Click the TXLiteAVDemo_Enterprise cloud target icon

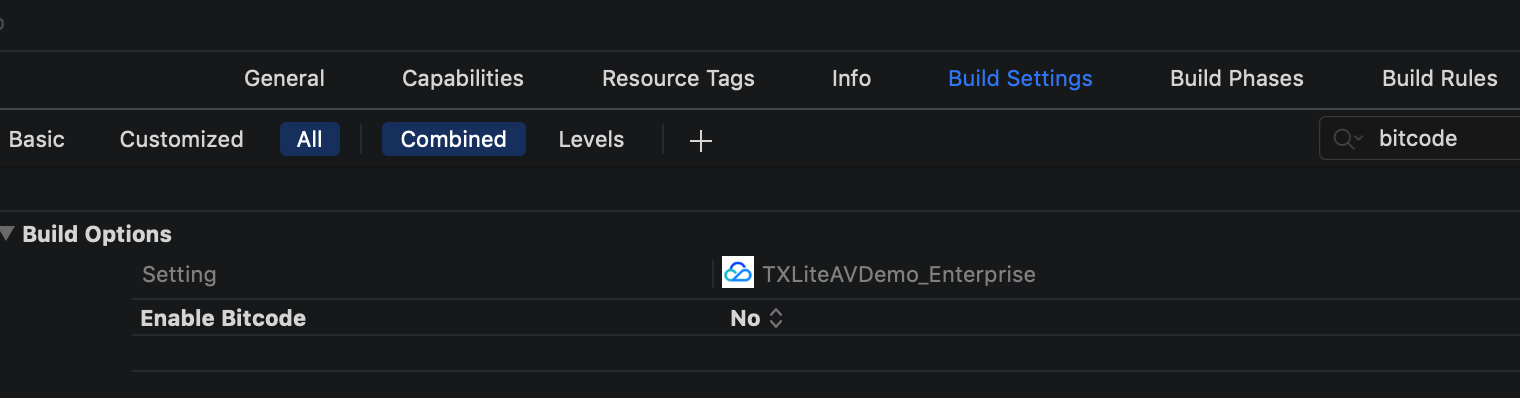(x=738, y=273)
